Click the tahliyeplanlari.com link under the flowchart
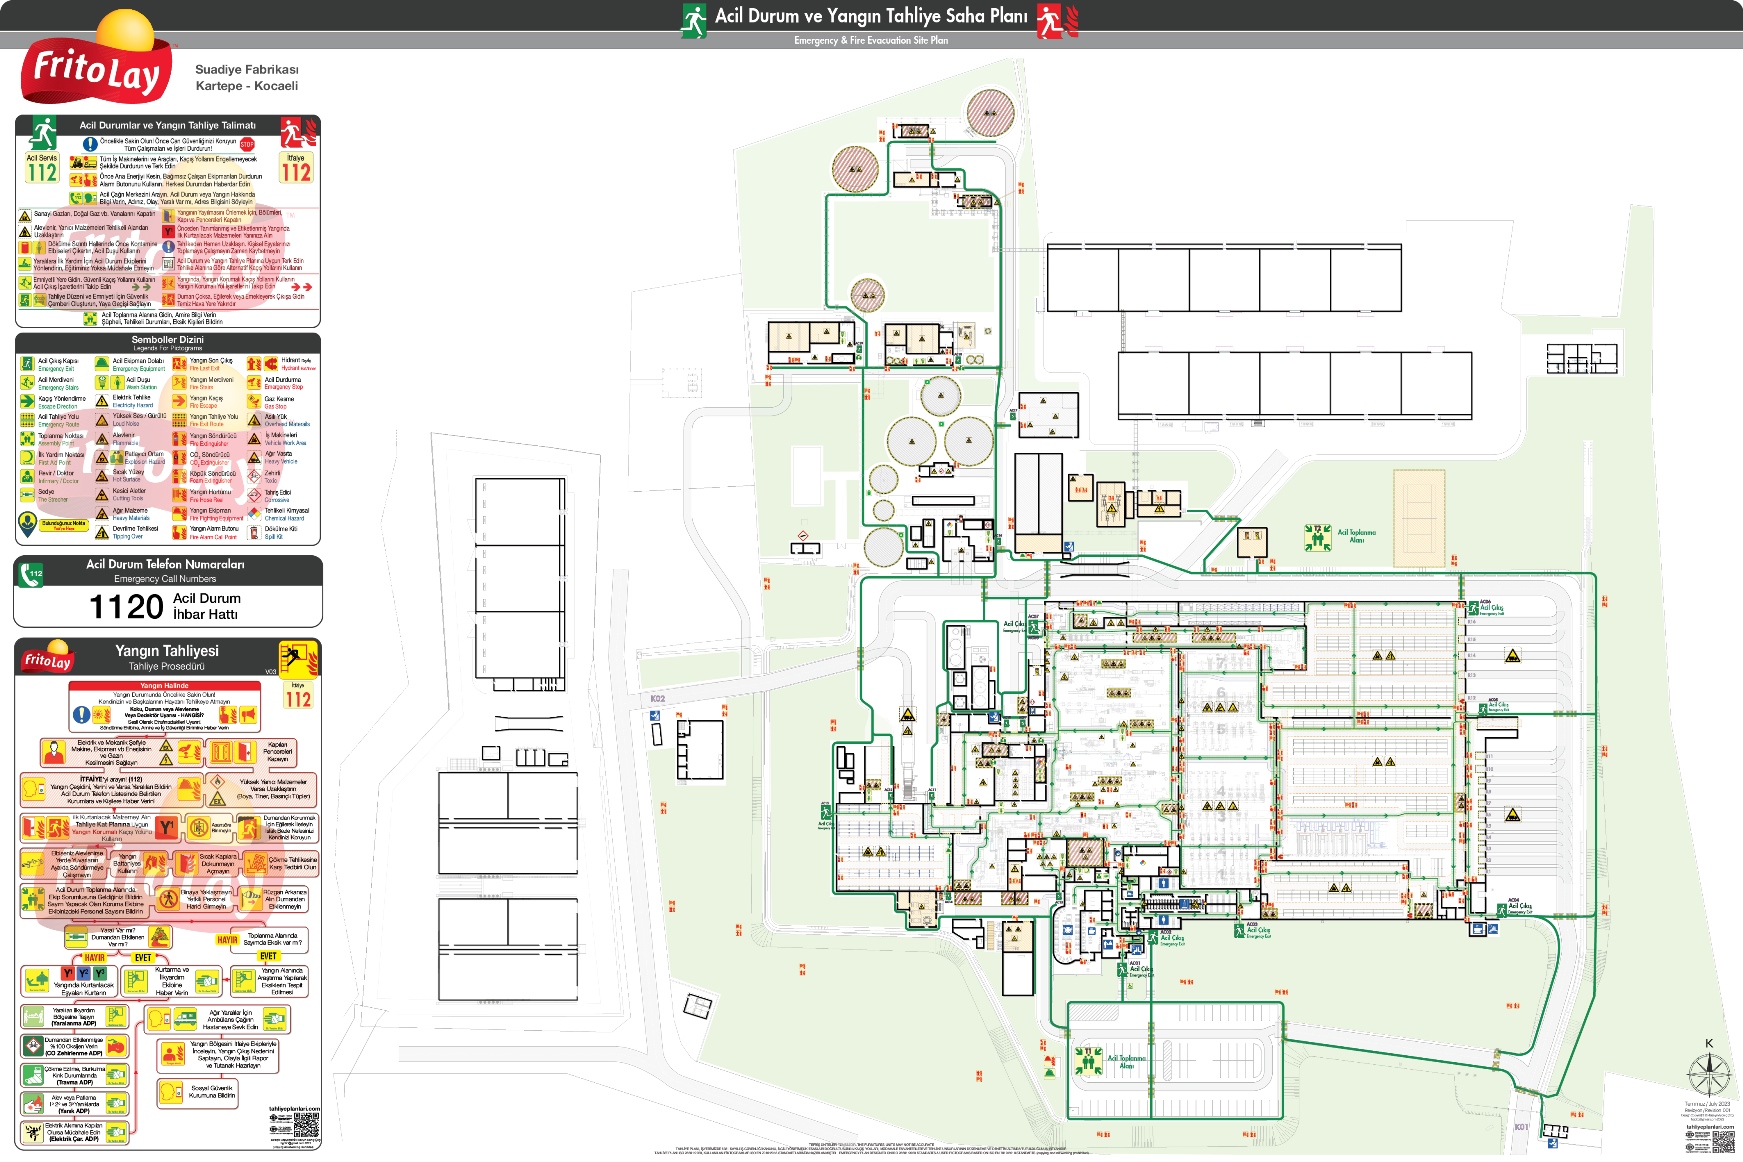Viewport: 1743px width, 1162px height. tap(294, 1109)
